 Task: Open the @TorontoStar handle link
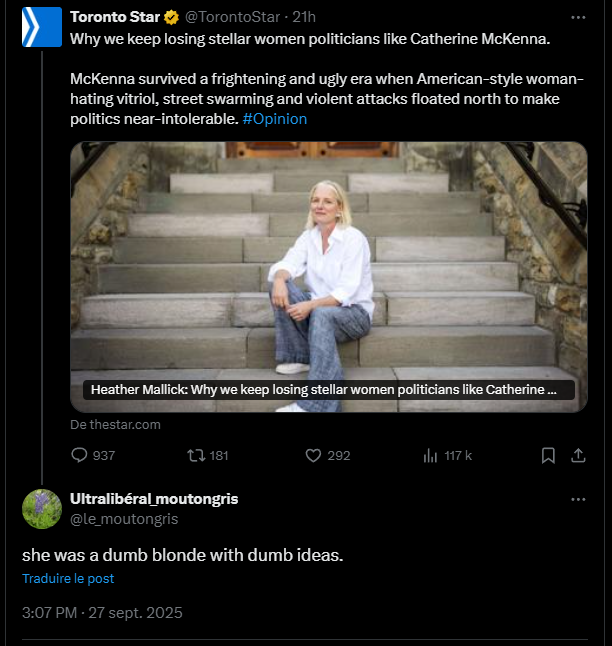[229, 18]
